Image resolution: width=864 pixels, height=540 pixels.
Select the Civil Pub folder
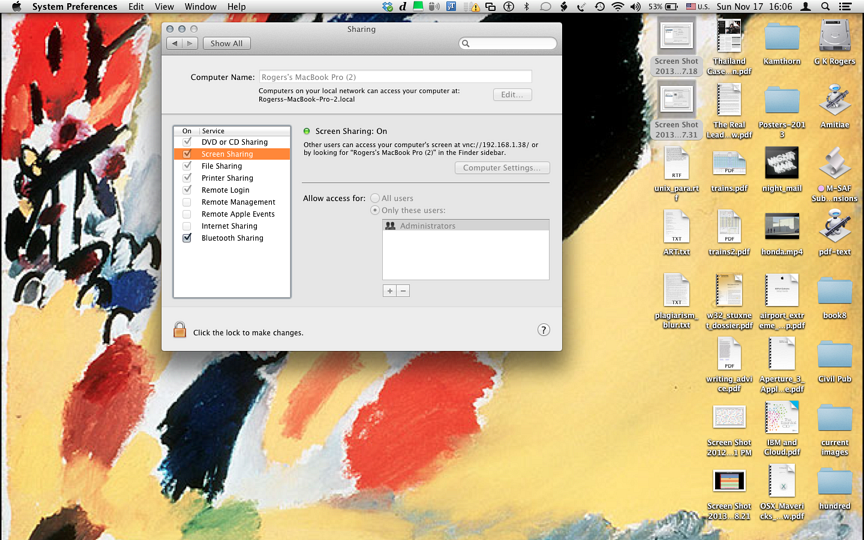tap(835, 354)
